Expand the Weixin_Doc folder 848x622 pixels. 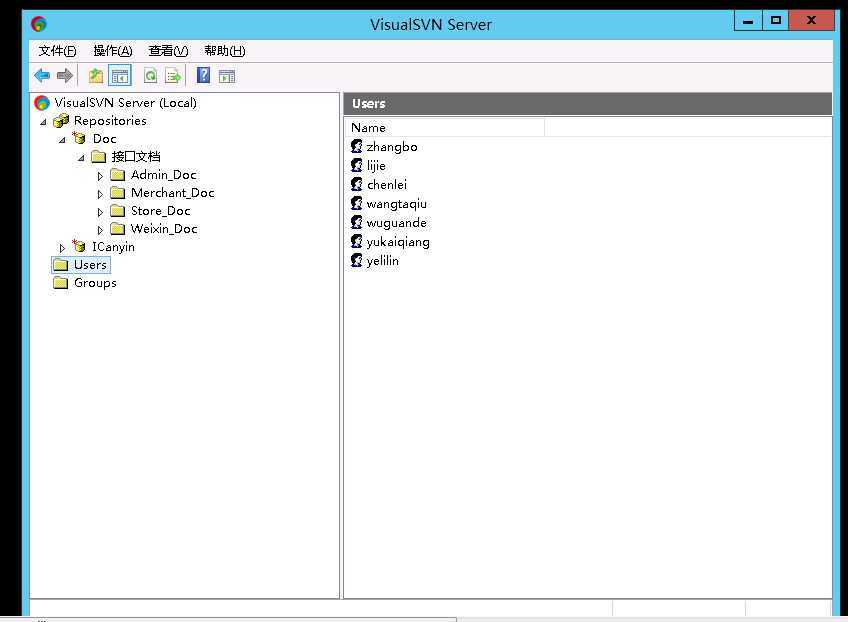point(100,230)
